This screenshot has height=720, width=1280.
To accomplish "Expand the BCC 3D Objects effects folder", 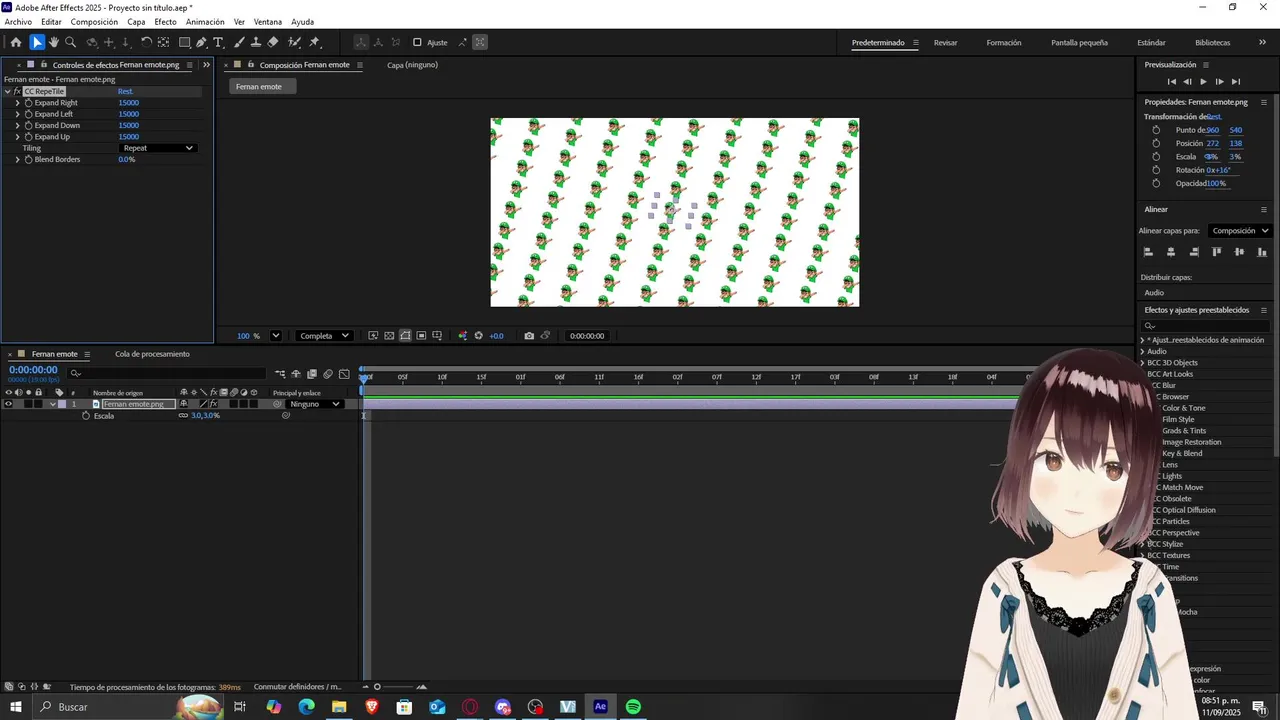I will (x=1143, y=363).
